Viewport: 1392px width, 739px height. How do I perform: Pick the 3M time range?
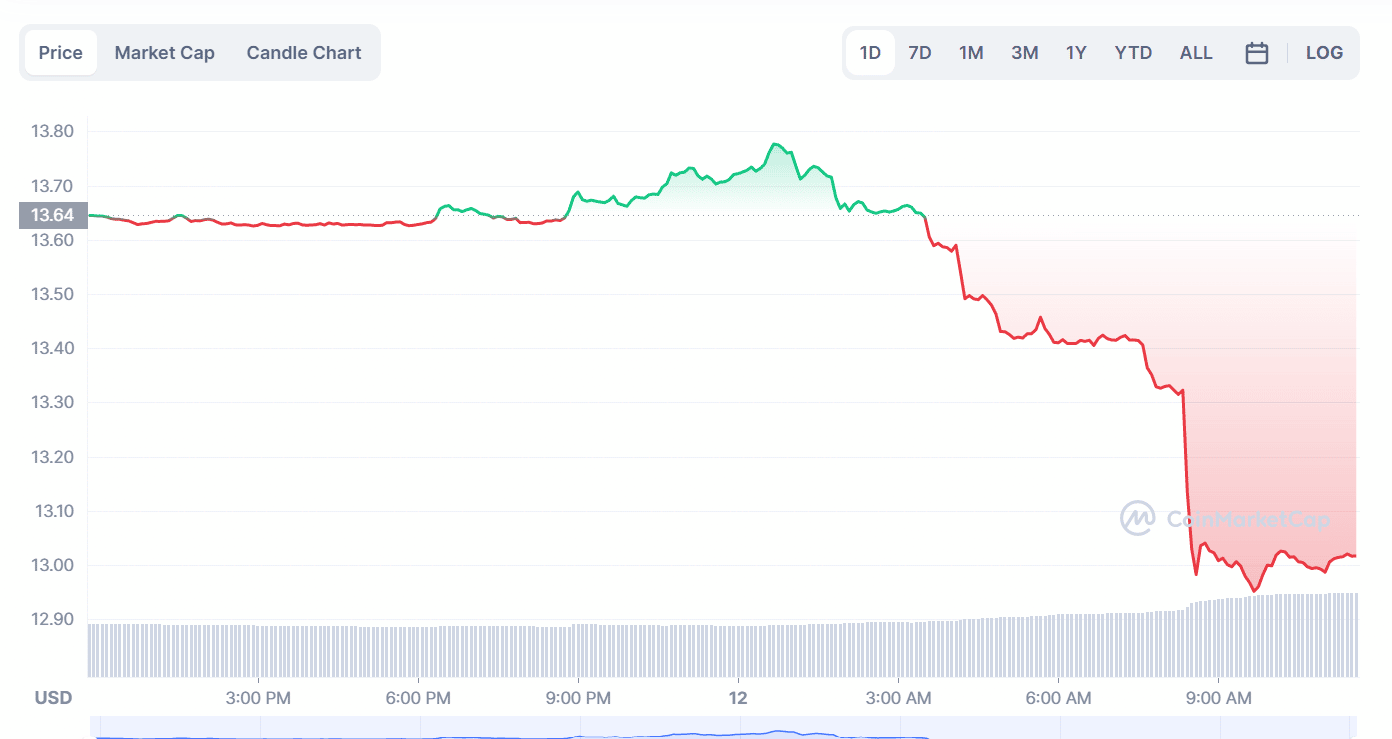point(1024,53)
